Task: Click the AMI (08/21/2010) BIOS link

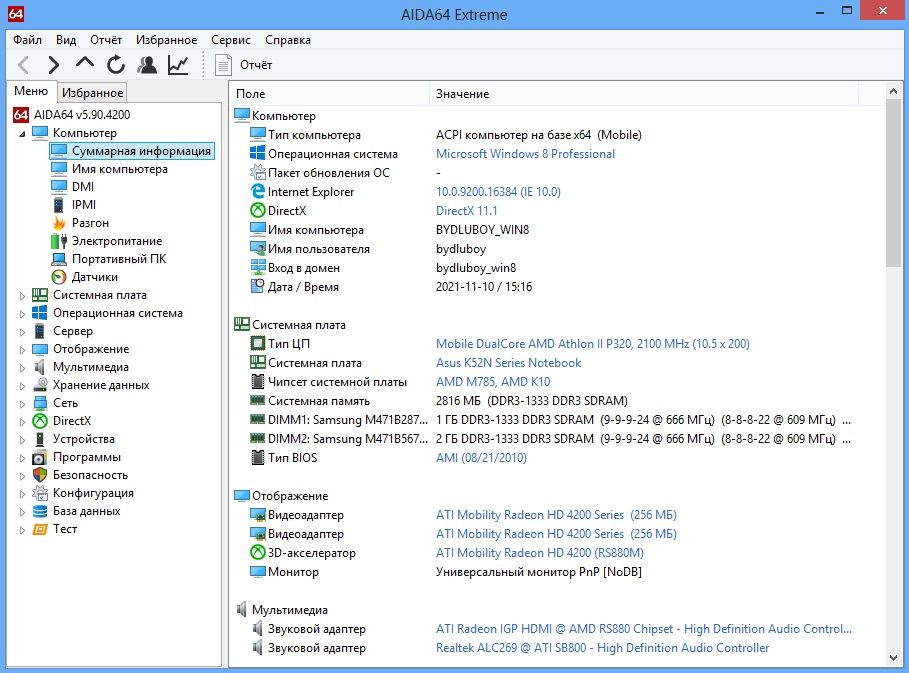Action: pyautogui.click(x=481, y=457)
